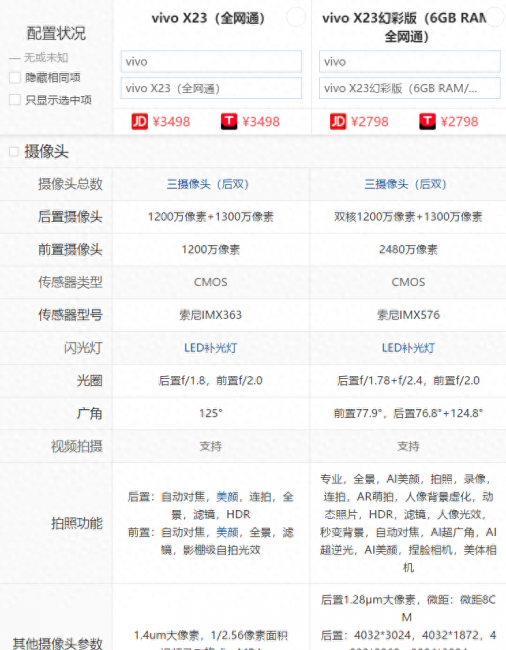
Task: Click the 美颜 link in the 前置 line
Action: (x=228, y=532)
